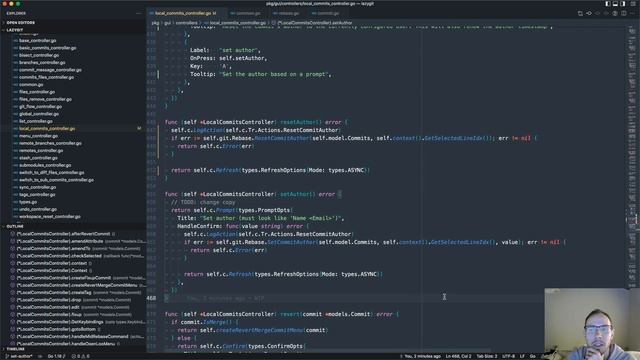
Task: Click the webcam video overlay thumbnail
Action: point(592,324)
